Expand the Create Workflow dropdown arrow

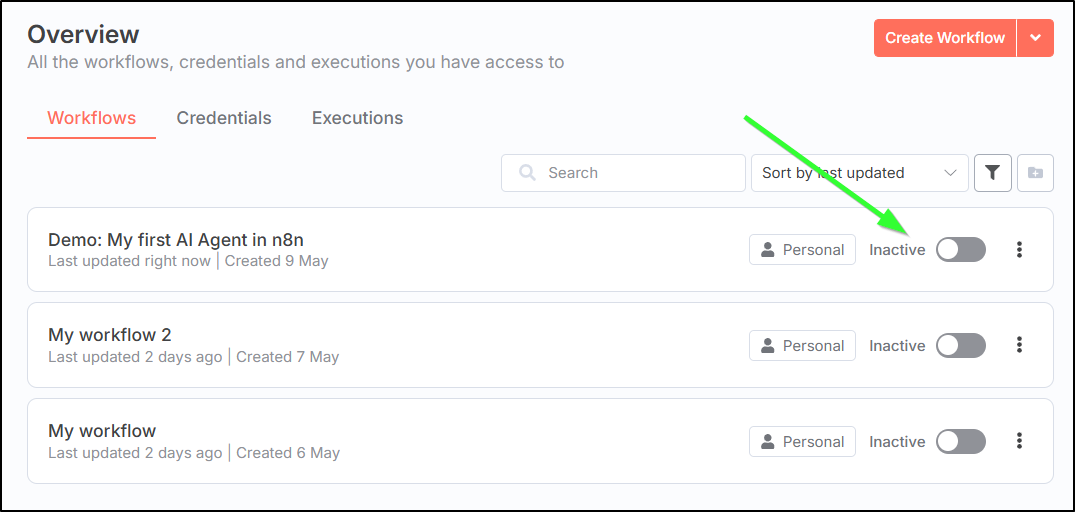coord(1036,38)
